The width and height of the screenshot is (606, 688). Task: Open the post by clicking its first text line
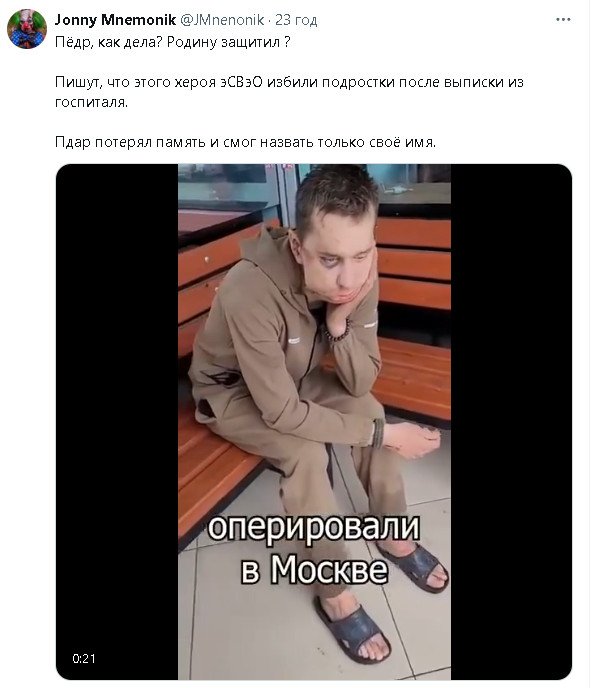click(x=172, y=42)
